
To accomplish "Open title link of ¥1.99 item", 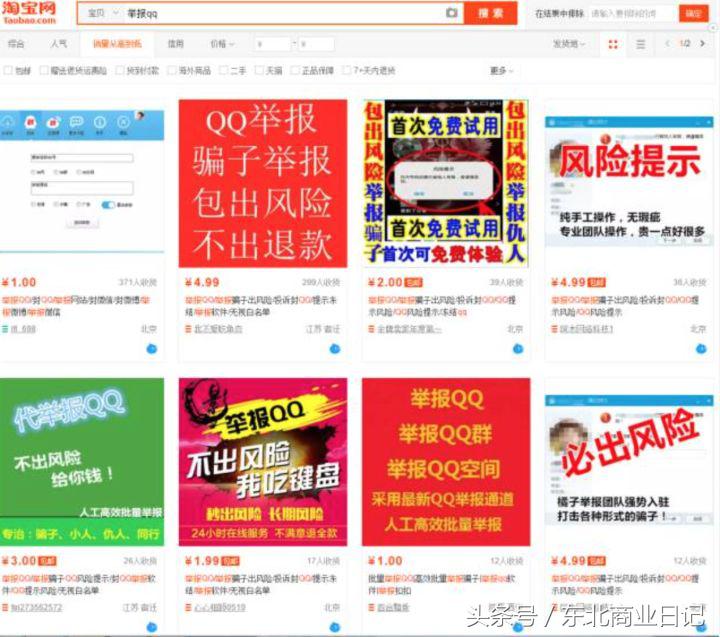I will 261,584.
